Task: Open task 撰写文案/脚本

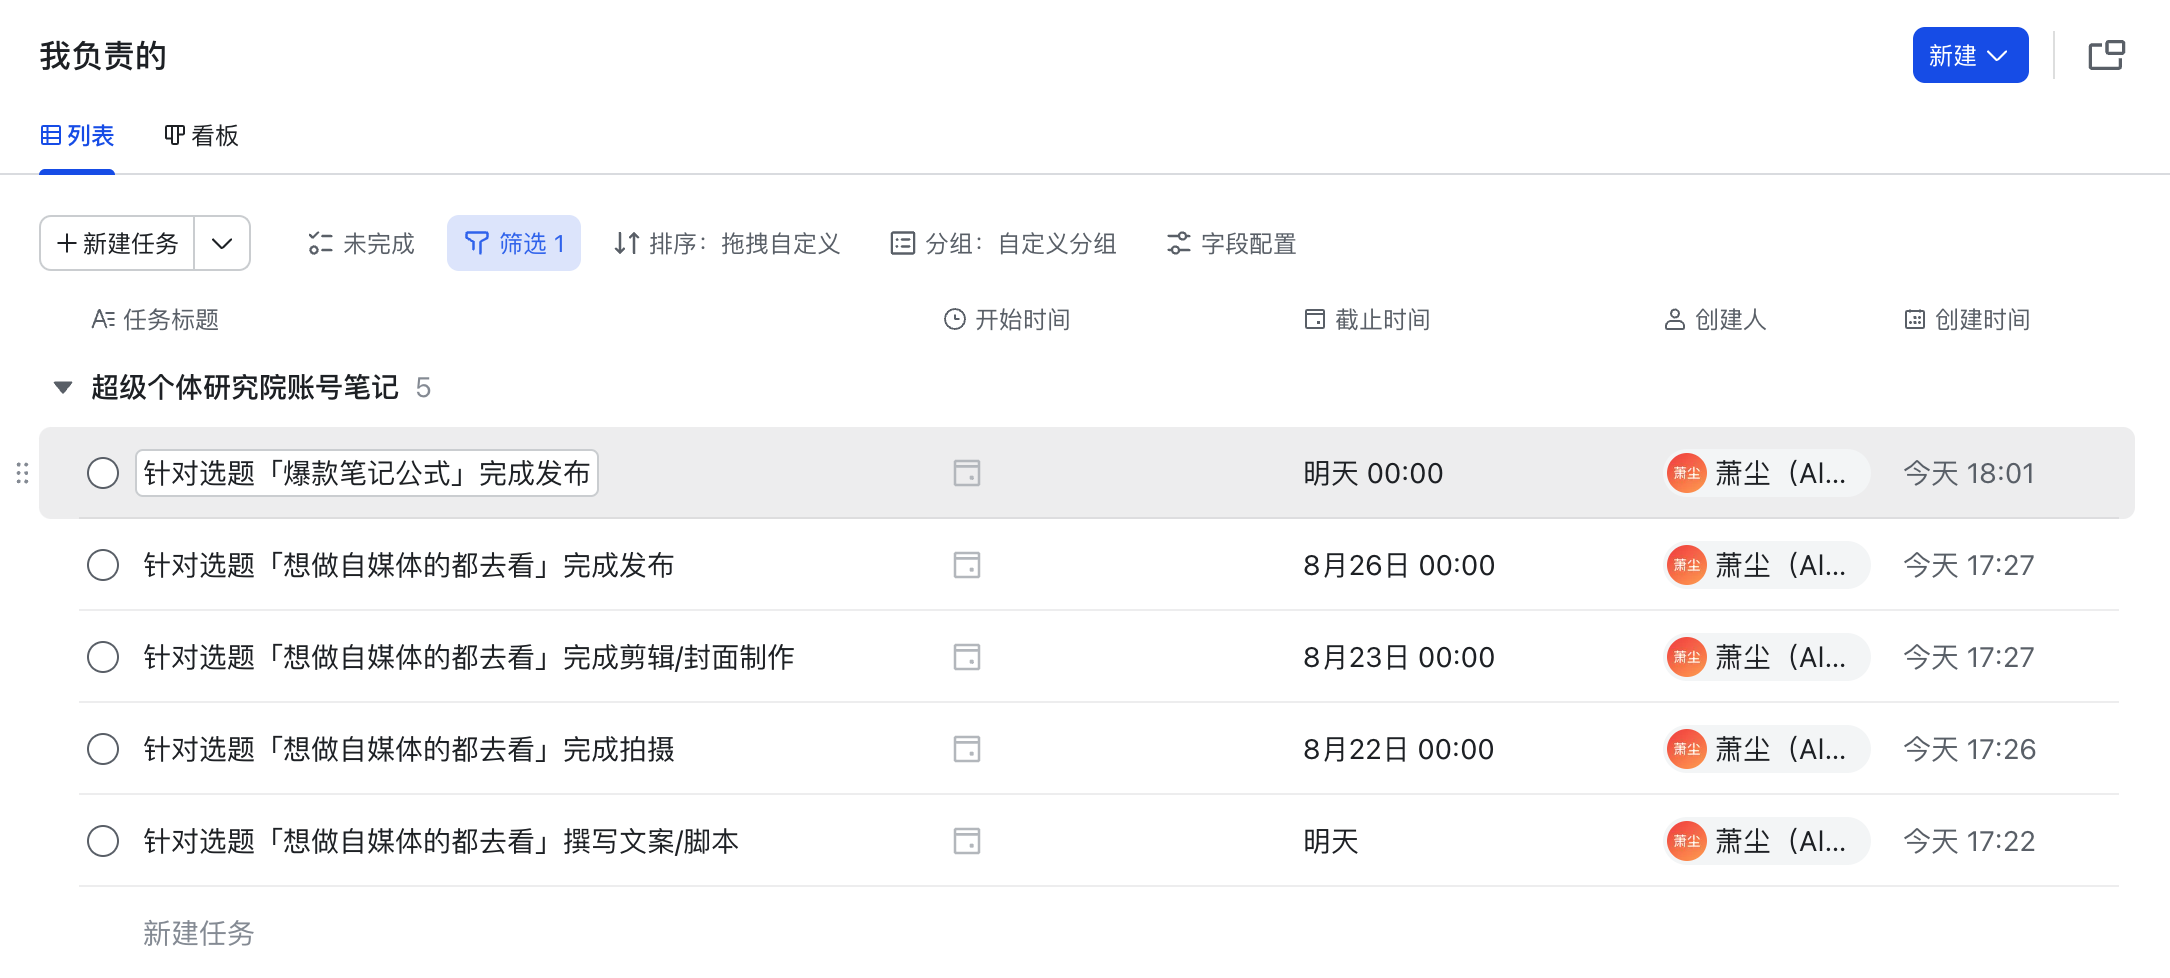Action: [x=441, y=841]
